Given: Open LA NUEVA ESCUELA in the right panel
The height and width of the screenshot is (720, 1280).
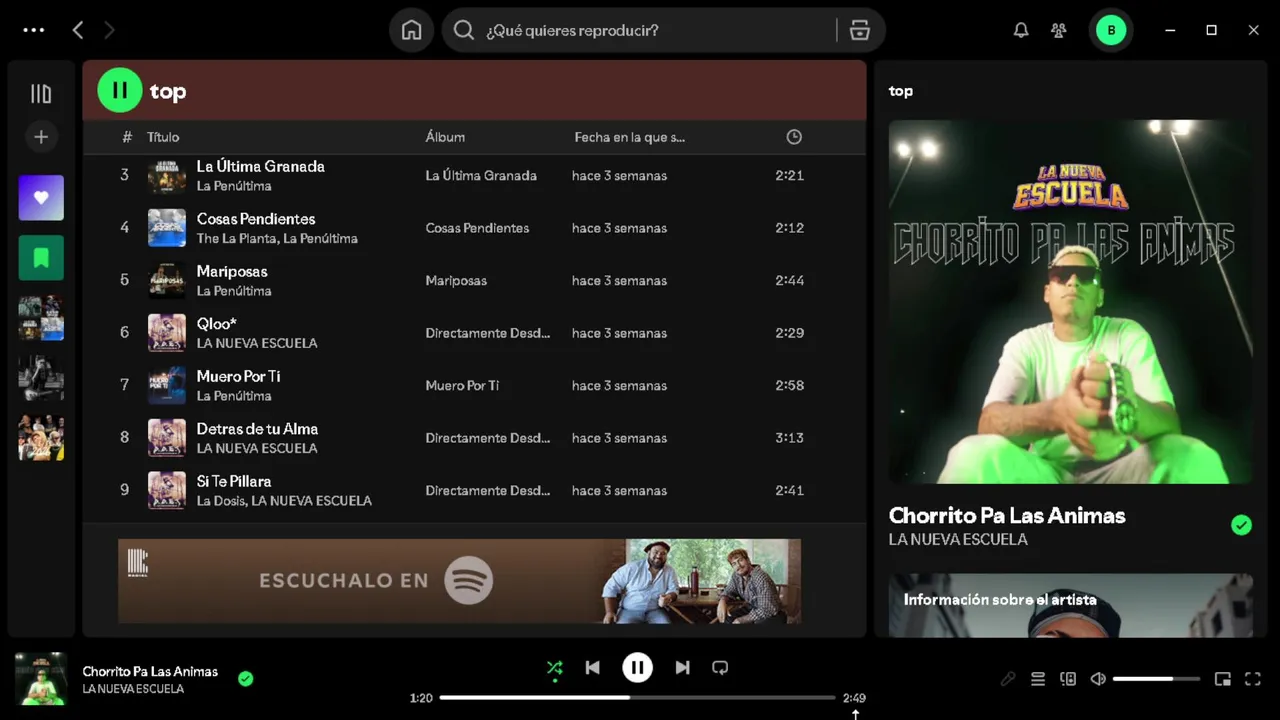Looking at the screenshot, I should [958, 539].
